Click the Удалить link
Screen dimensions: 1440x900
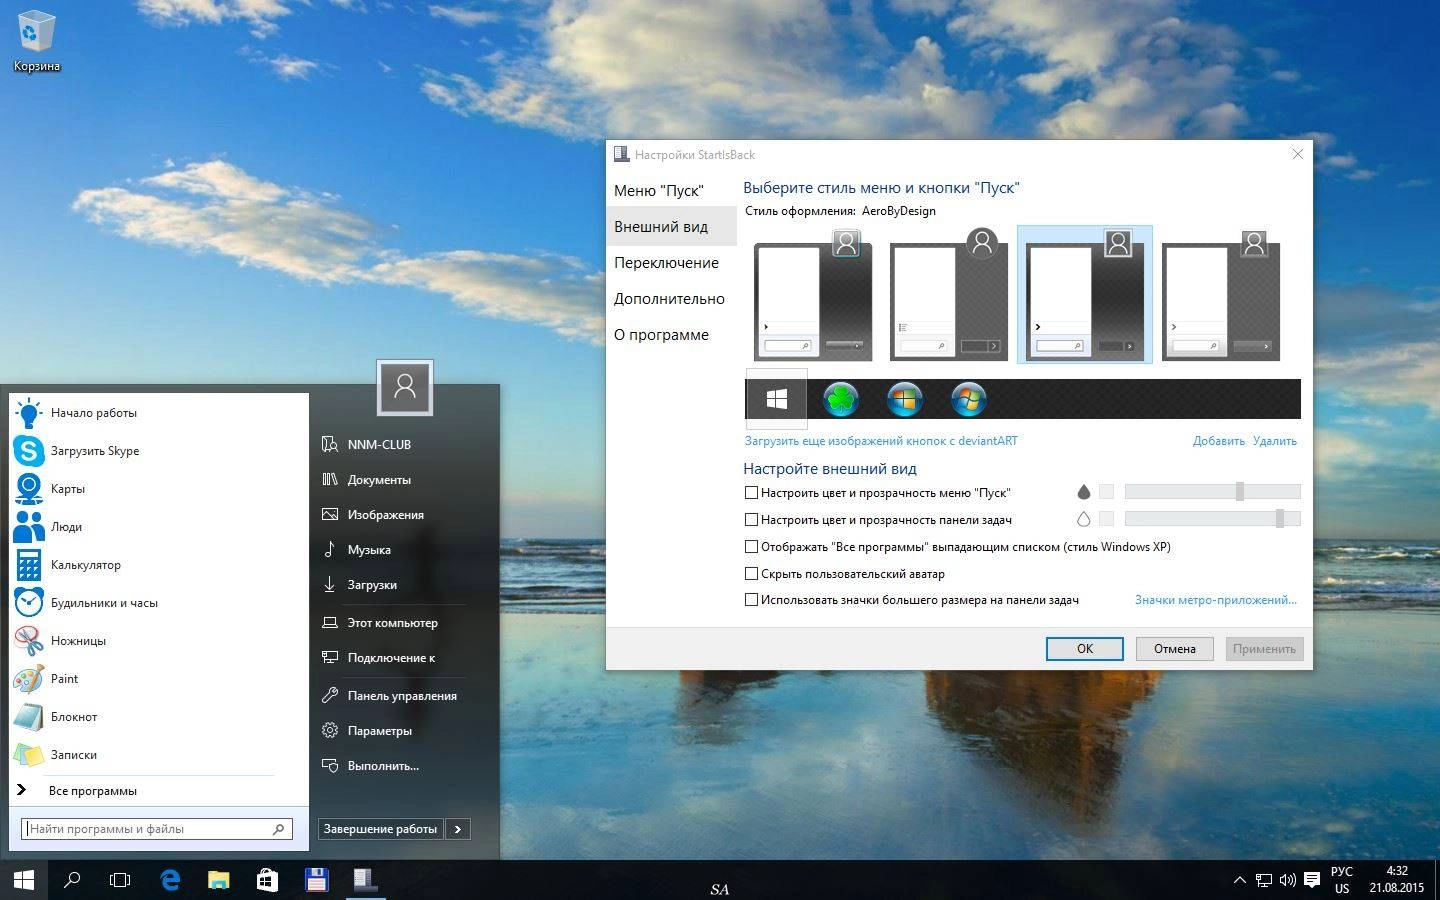coord(1275,441)
